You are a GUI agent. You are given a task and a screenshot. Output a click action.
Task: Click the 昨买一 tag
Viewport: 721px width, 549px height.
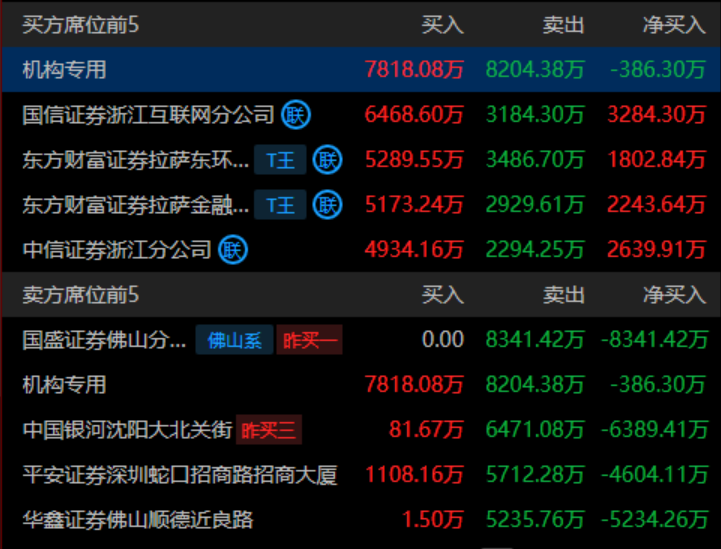(x=309, y=340)
